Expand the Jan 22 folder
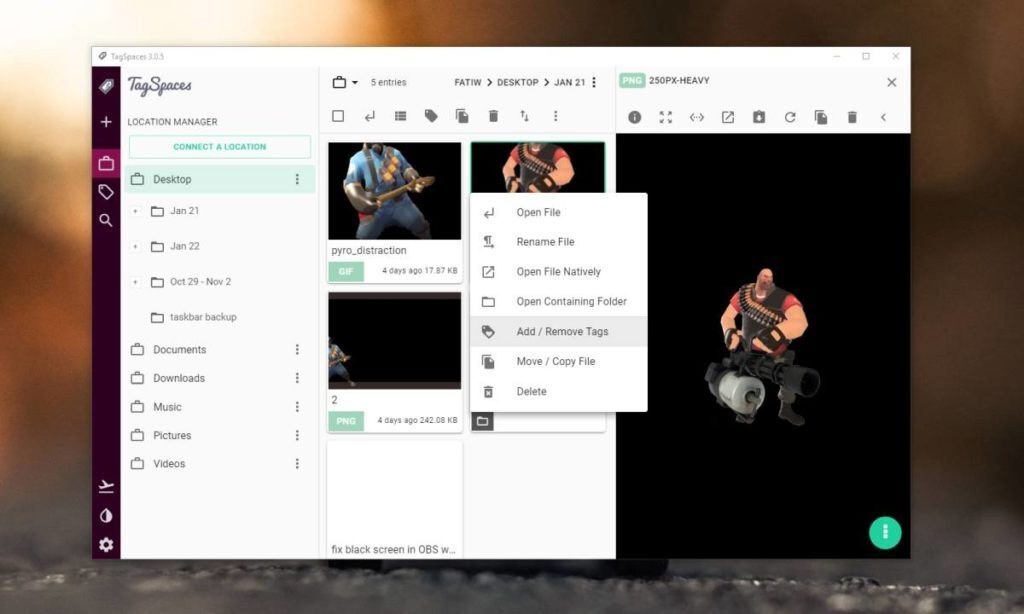Viewport: 1024px width, 614px height. (x=136, y=246)
